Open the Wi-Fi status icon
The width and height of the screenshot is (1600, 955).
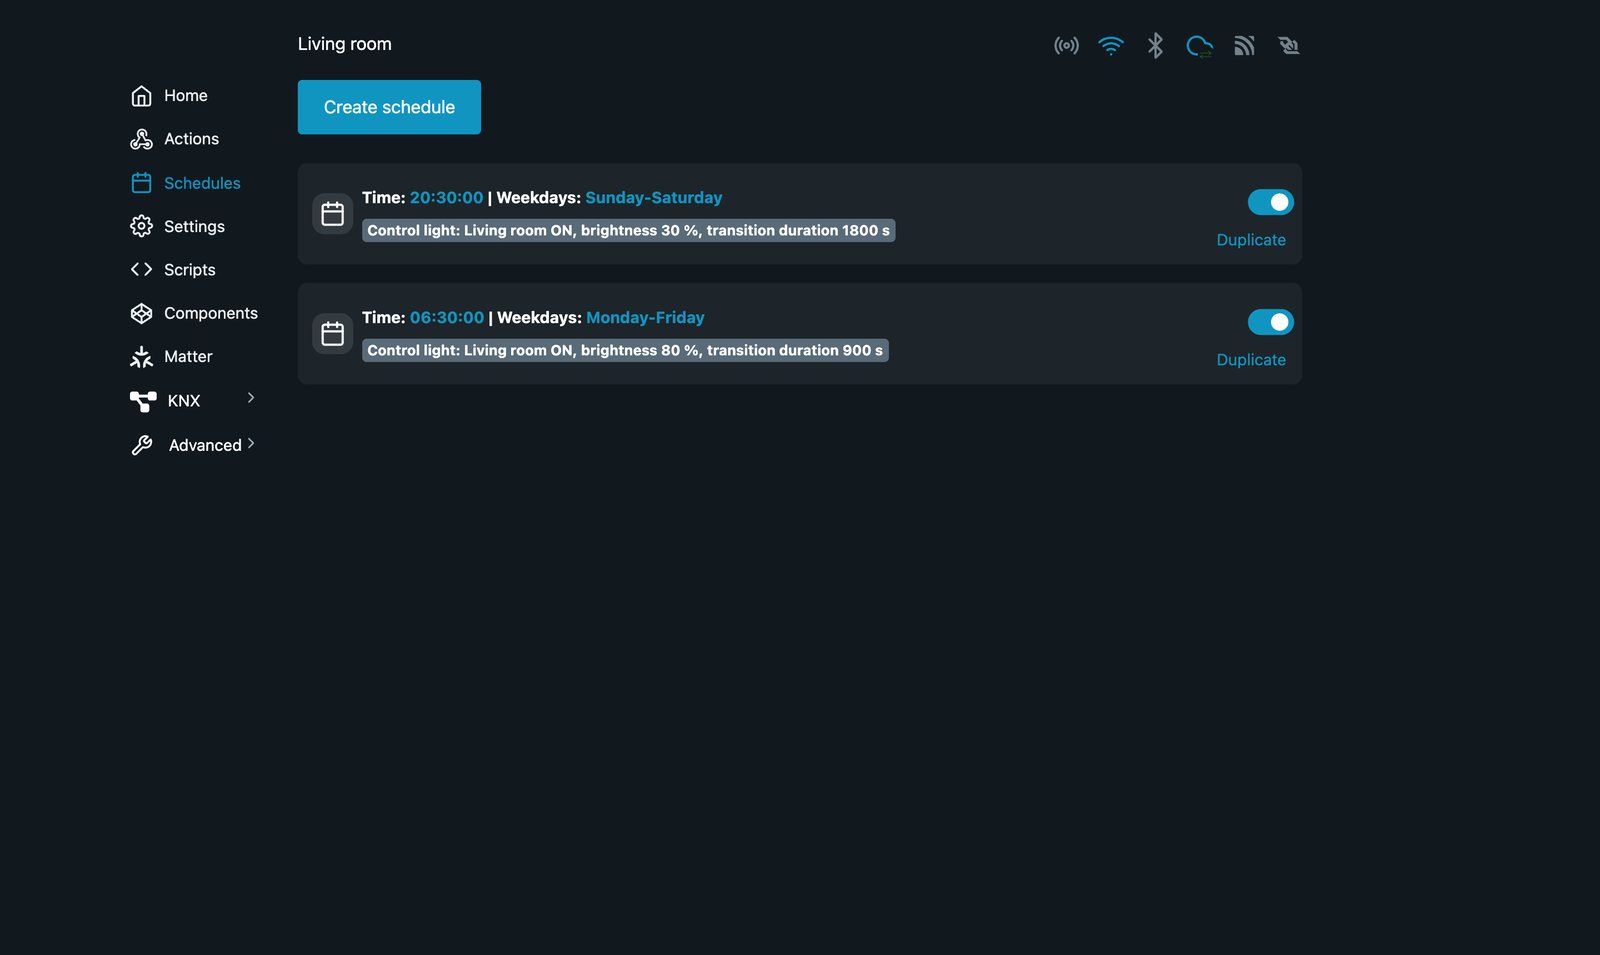(x=1111, y=46)
